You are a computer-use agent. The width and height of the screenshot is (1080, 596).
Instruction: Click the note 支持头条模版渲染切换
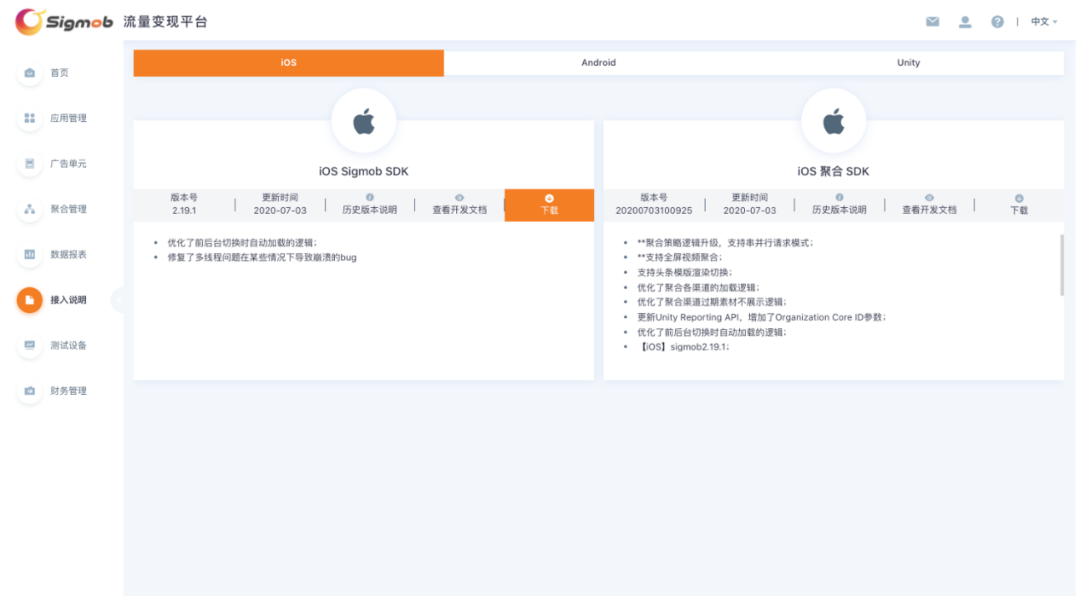(x=685, y=273)
